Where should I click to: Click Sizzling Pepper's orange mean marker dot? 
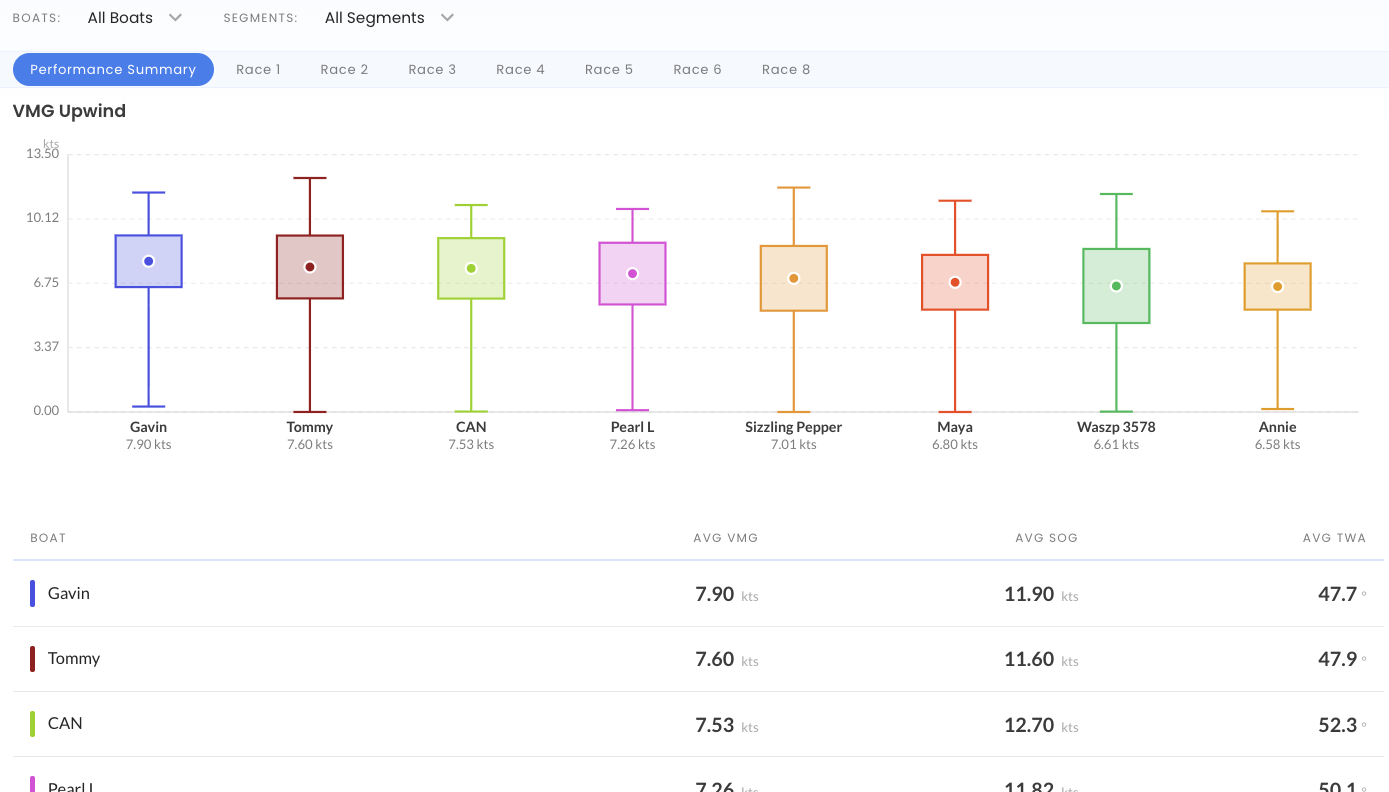point(794,278)
